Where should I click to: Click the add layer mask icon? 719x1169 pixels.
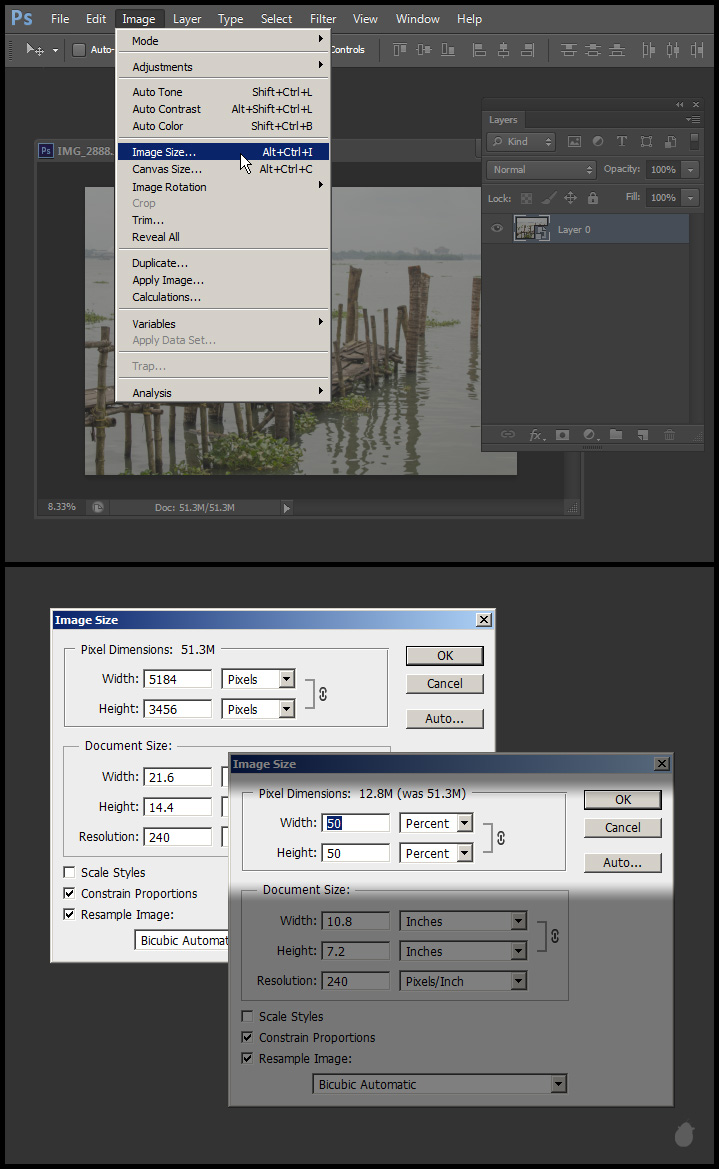pyautogui.click(x=562, y=435)
